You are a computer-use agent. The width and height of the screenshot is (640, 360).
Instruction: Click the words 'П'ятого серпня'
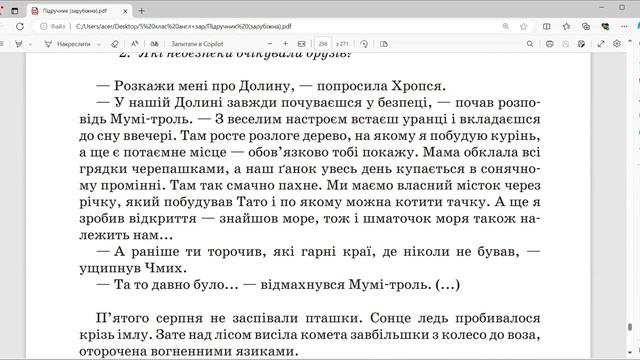click(149, 318)
